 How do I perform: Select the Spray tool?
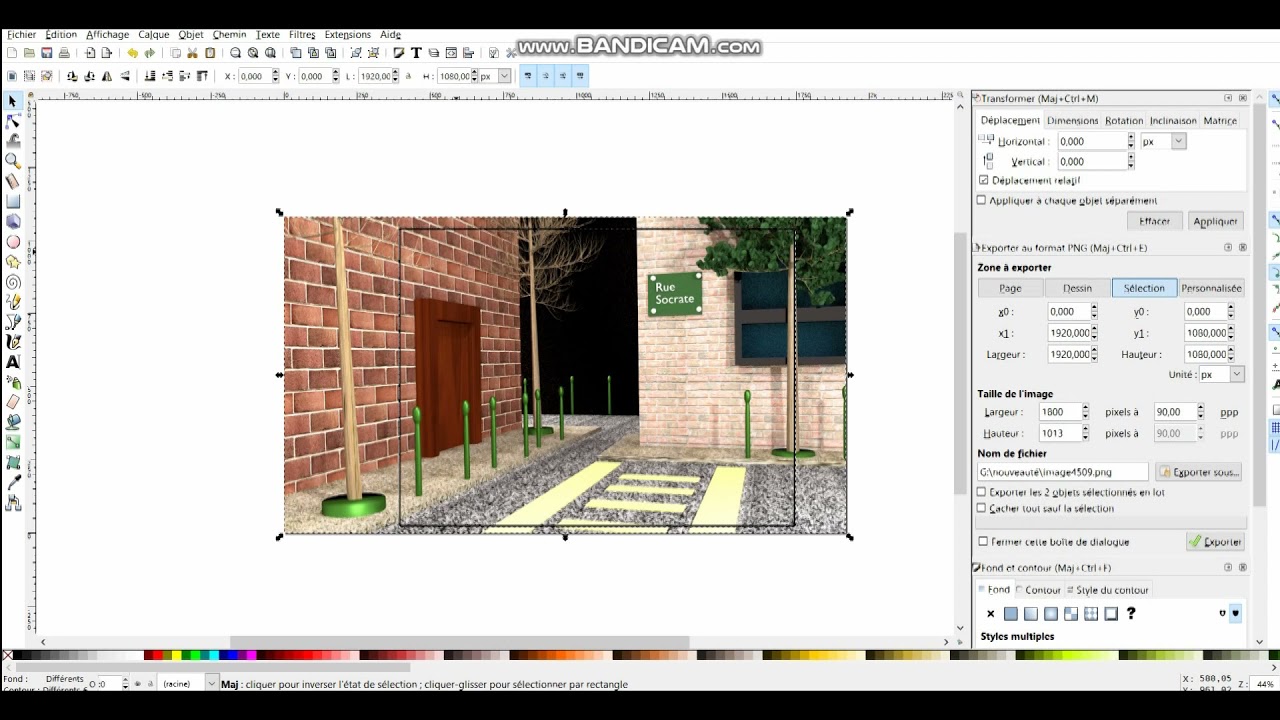[13, 382]
